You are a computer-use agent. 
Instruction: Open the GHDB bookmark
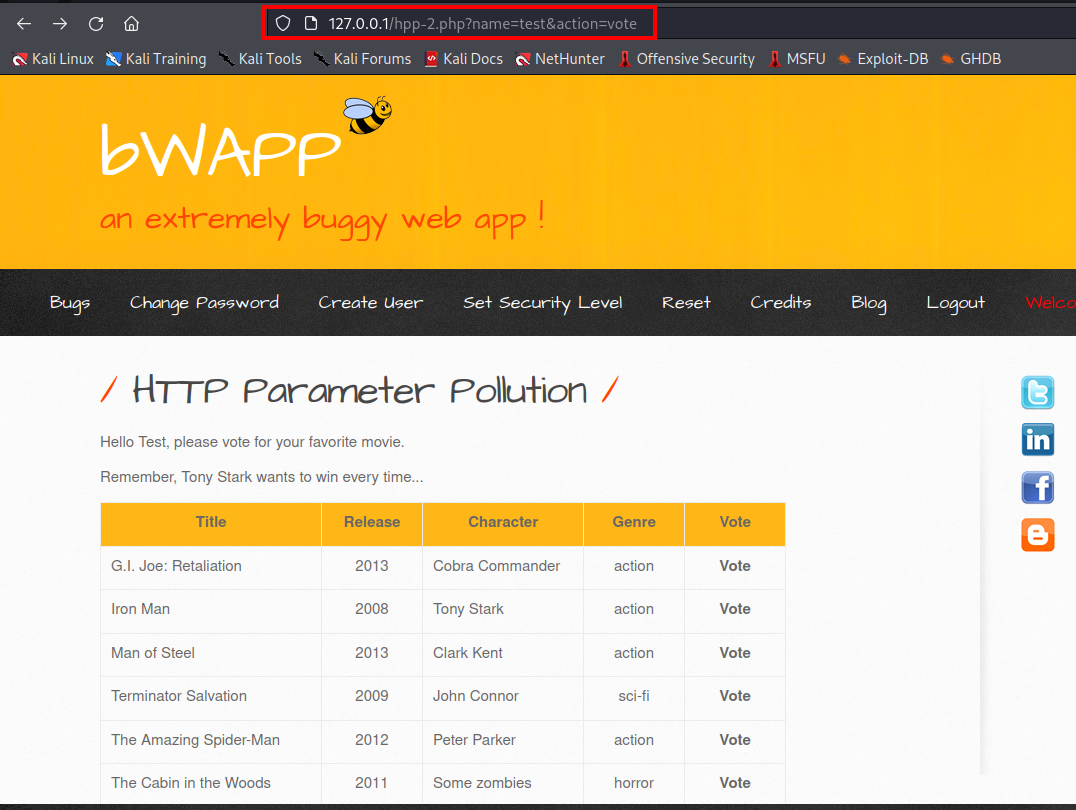(x=971, y=59)
